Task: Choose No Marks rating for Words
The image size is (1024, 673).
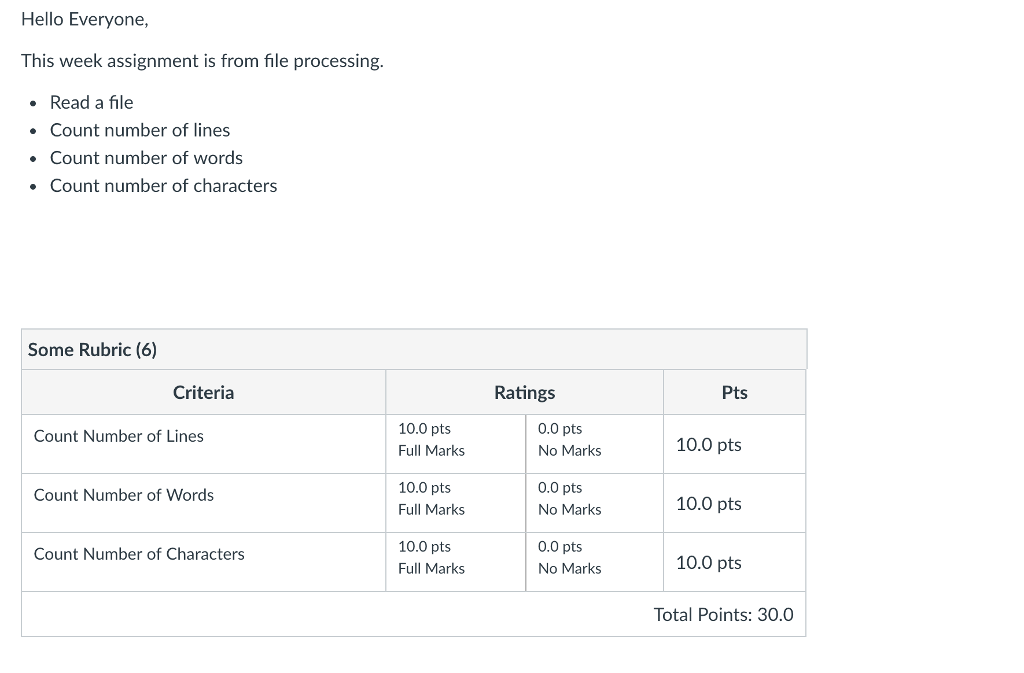Action: coord(594,503)
